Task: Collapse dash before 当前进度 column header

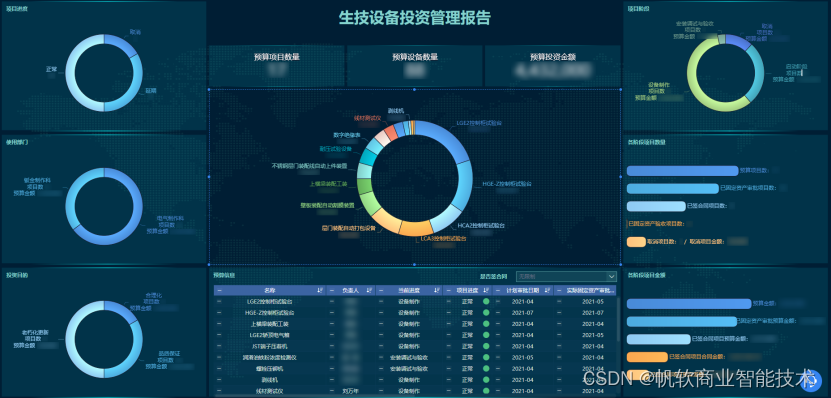Action: tap(381, 290)
